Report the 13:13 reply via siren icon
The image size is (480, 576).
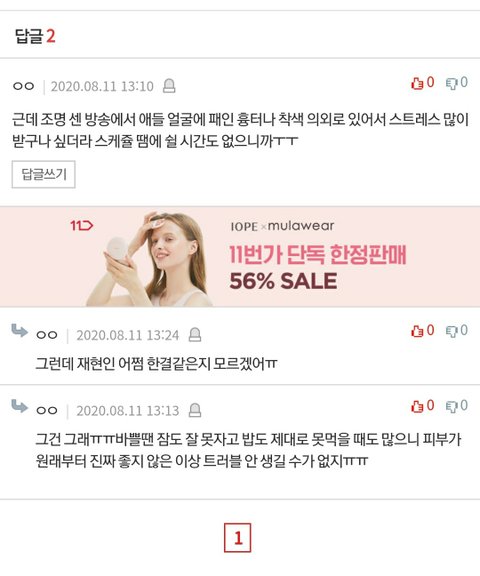[x=195, y=410]
